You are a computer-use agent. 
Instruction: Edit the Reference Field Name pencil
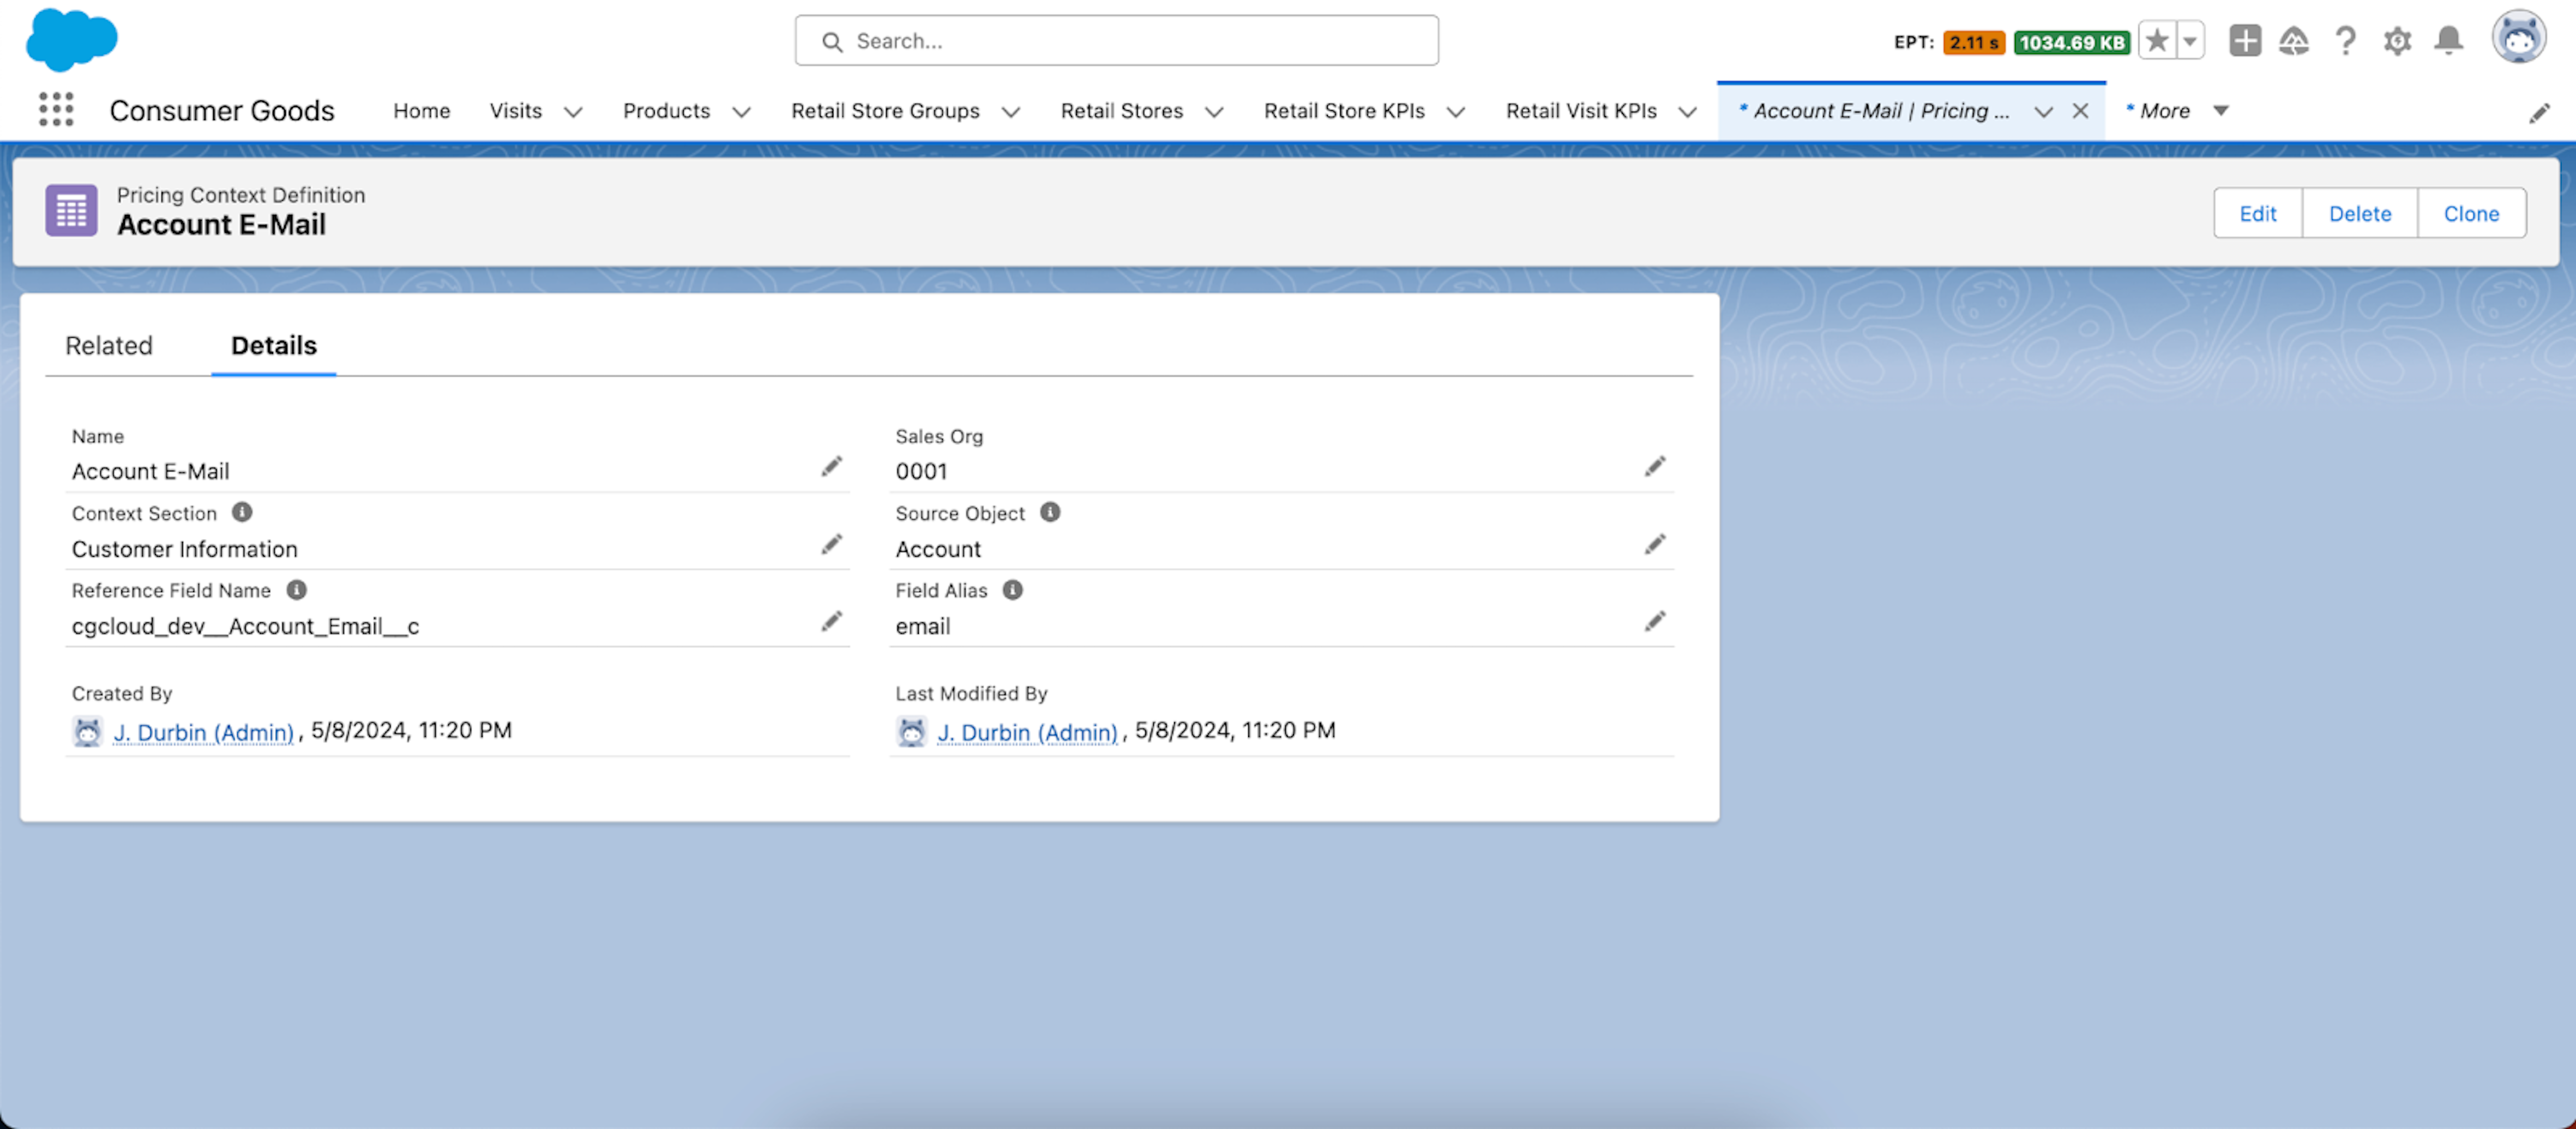(832, 622)
